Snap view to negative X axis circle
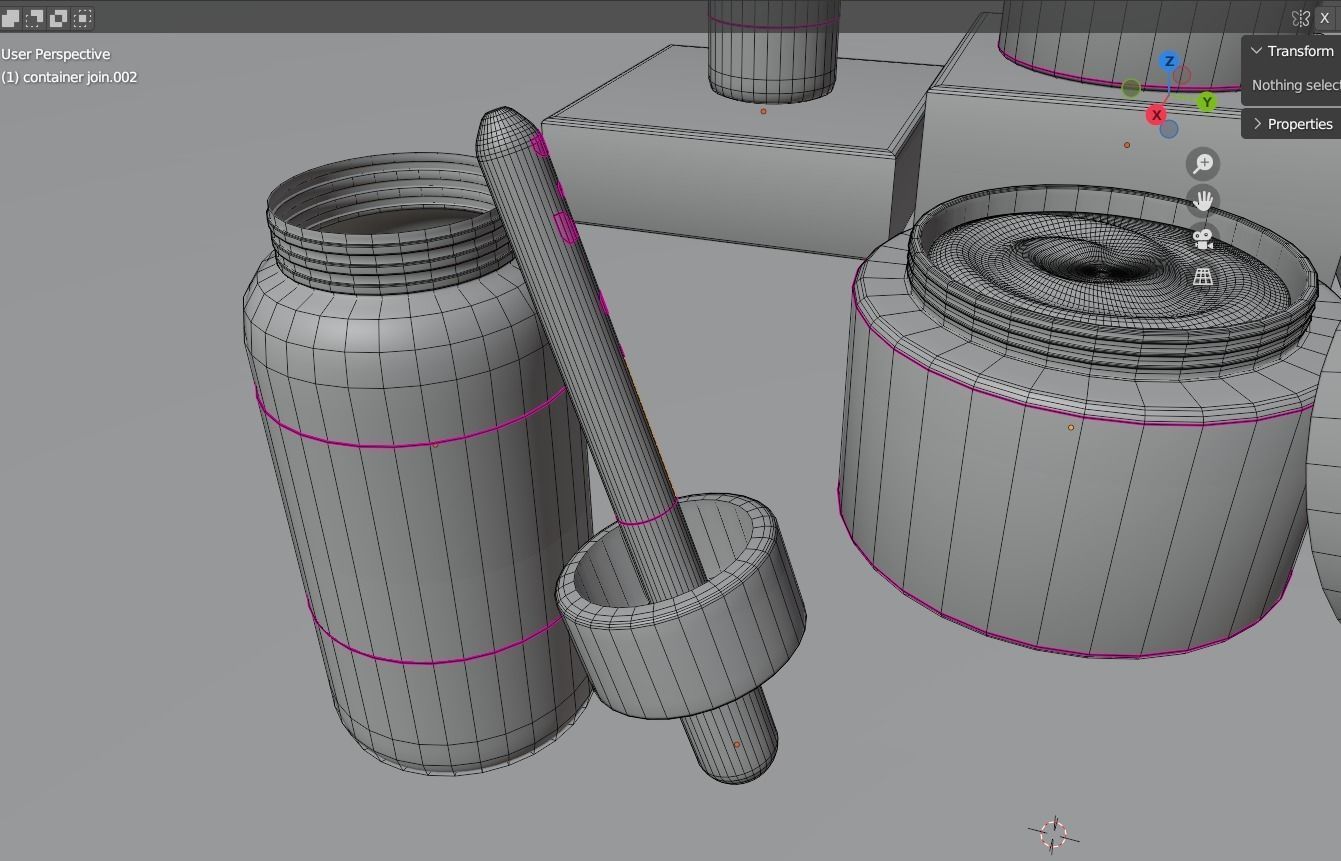1341x861 pixels. [x=1182, y=75]
